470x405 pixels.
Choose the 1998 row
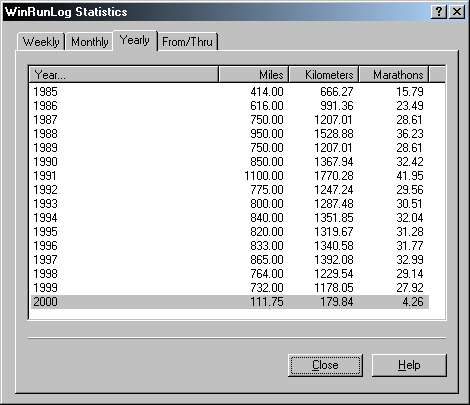[230, 274]
